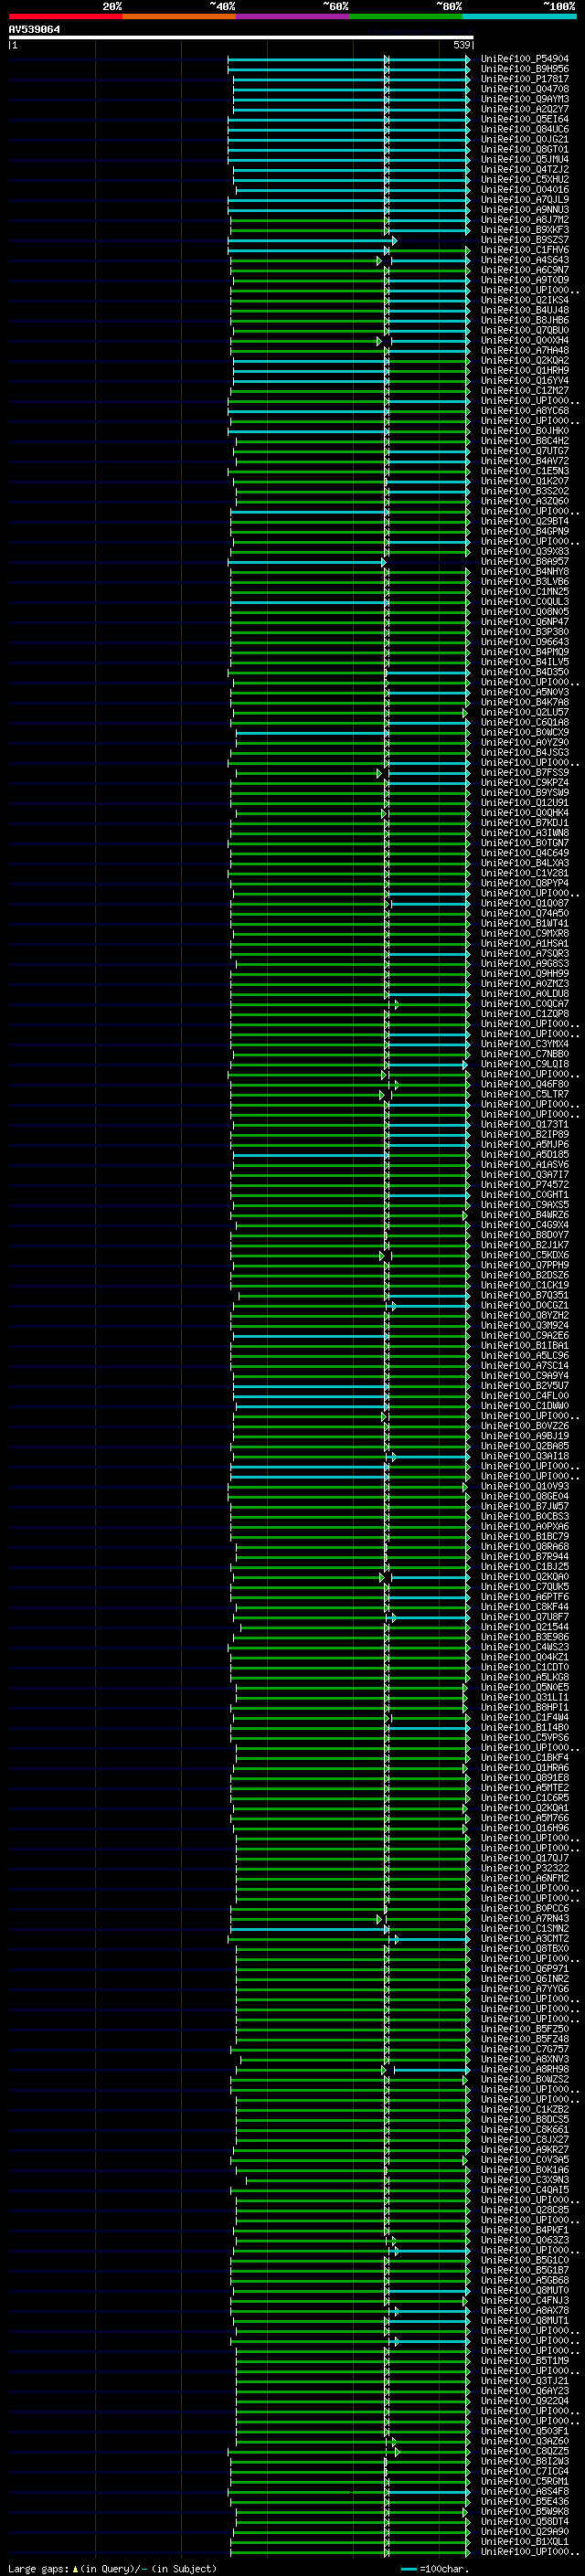Select UniRef100_Q5EI64 hit
The height and width of the screenshot is (2576, 585).
click(x=525, y=119)
